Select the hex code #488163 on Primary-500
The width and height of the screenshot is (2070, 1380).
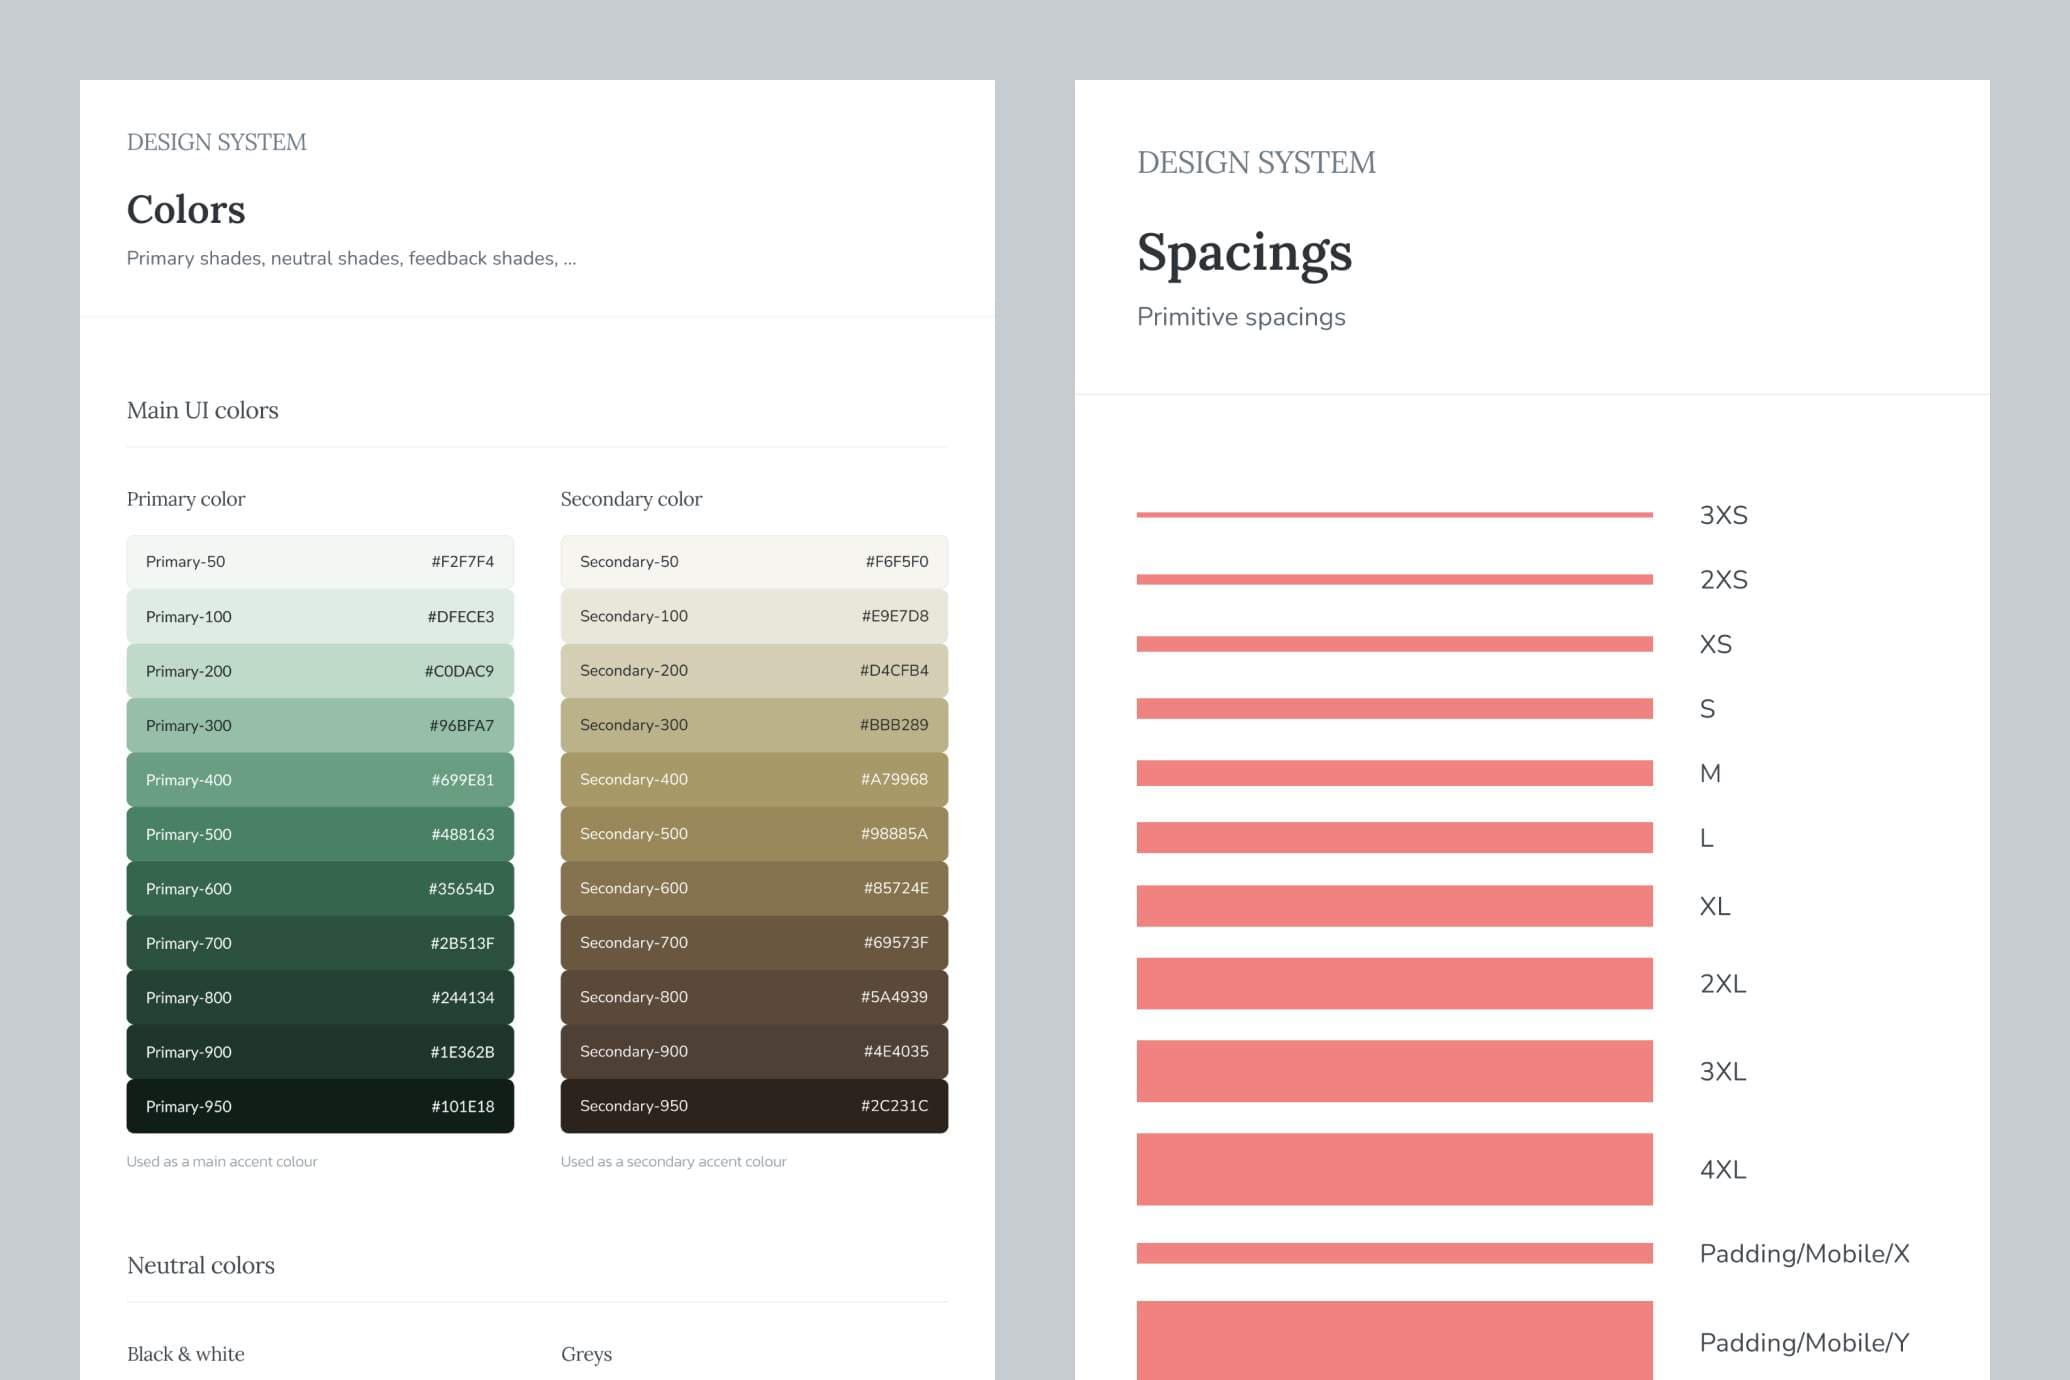(x=462, y=834)
